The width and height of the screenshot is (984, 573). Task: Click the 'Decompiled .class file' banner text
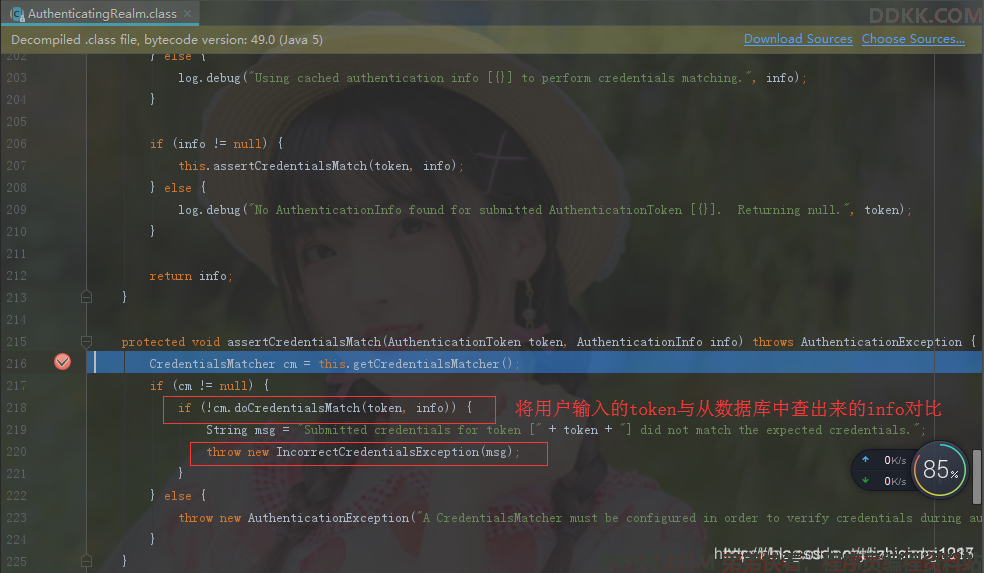point(167,40)
